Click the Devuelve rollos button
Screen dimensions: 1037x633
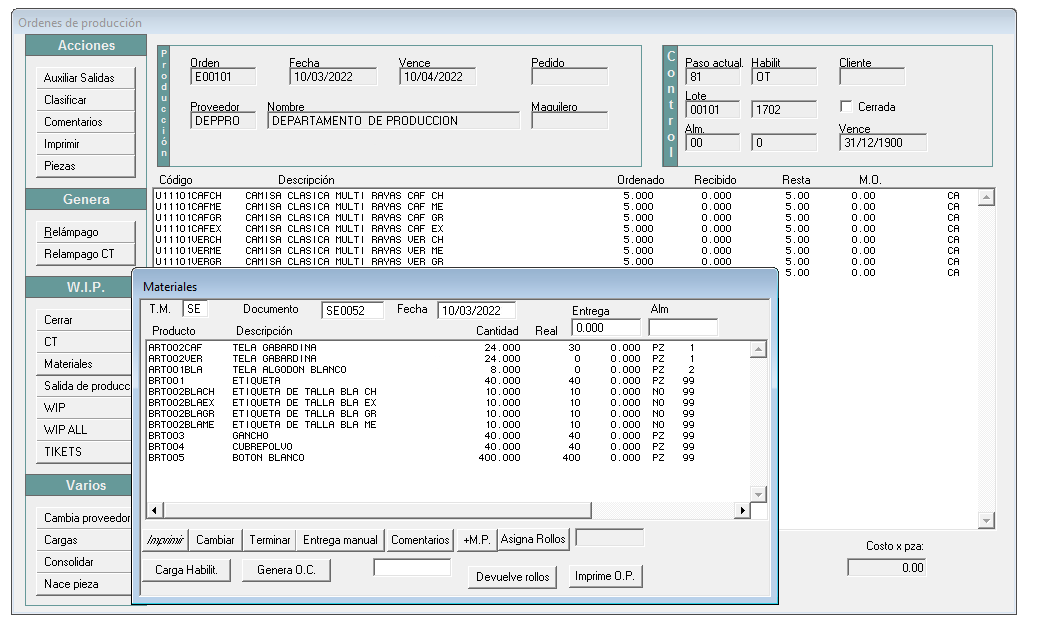(x=513, y=577)
